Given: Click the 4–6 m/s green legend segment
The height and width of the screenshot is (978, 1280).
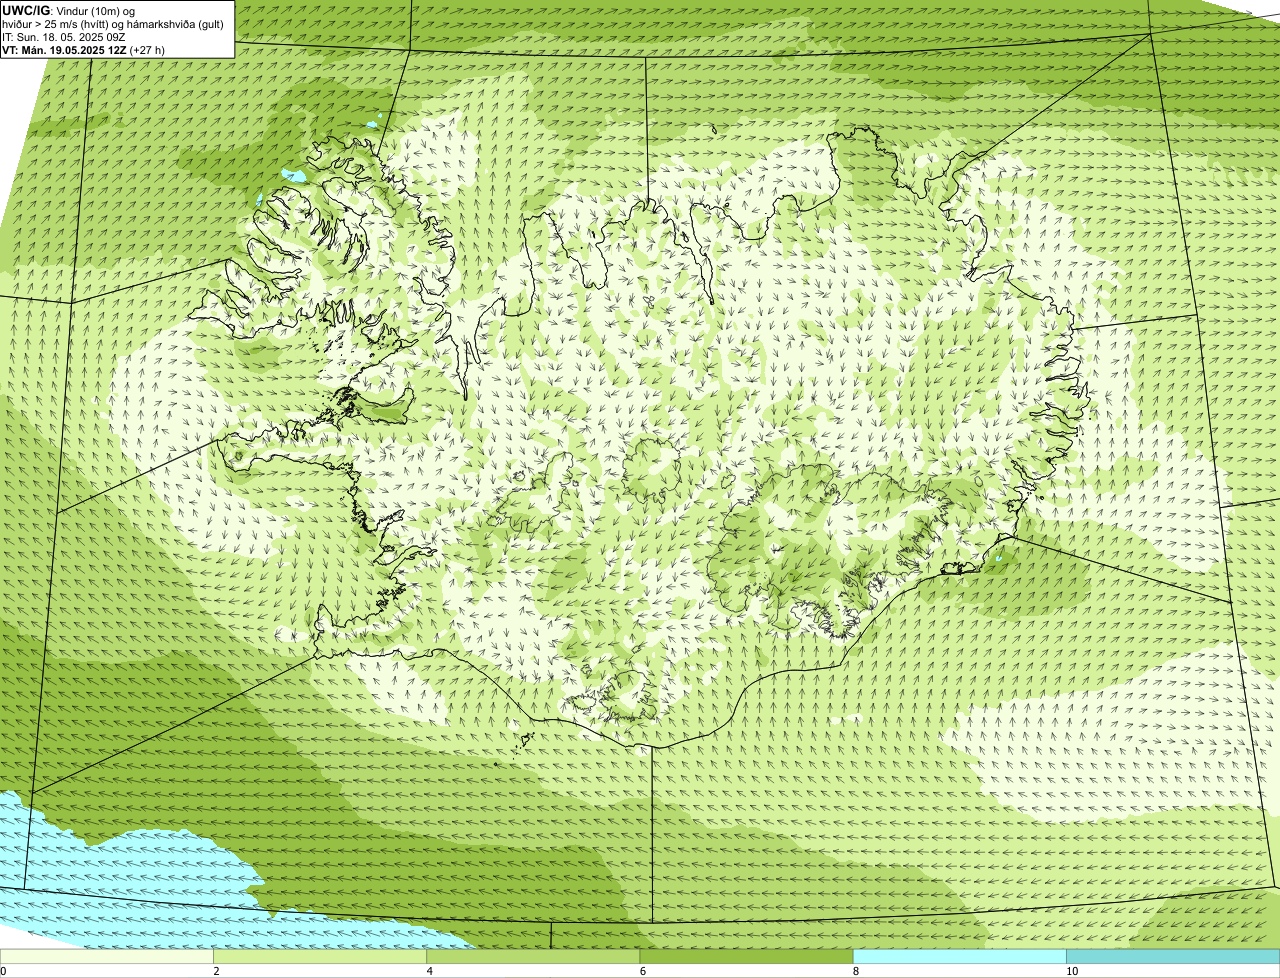Looking at the screenshot, I should point(532,956).
